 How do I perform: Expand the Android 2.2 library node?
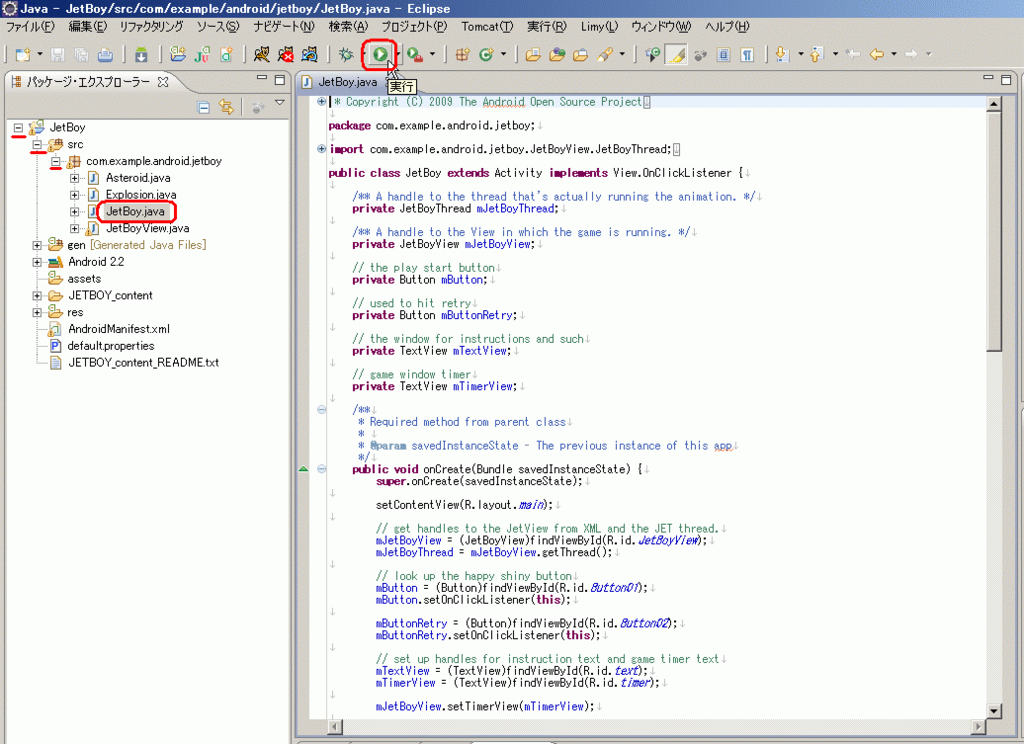click(x=37, y=262)
